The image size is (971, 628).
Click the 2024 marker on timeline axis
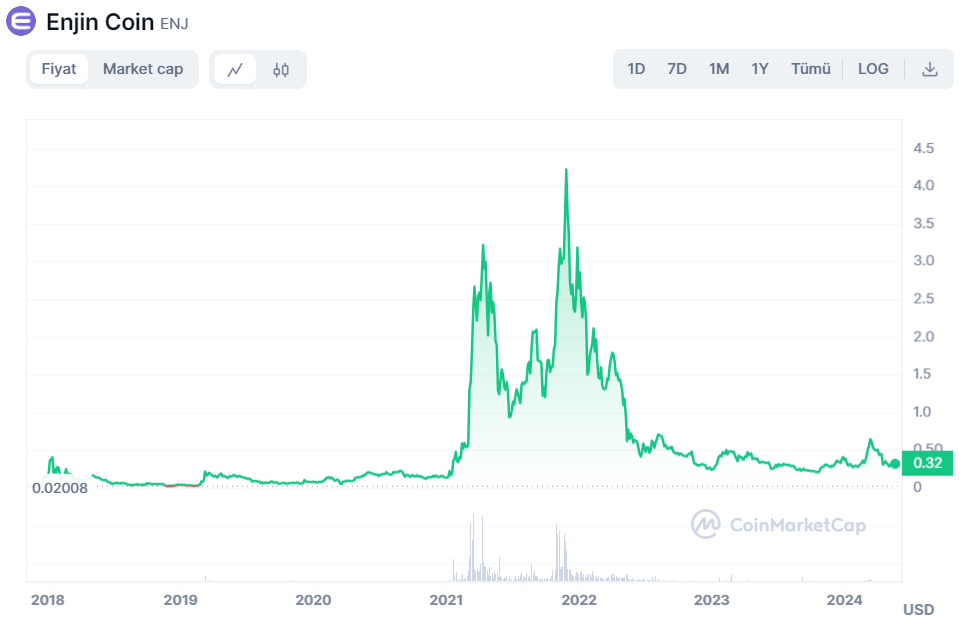click(x=845, y=600)
